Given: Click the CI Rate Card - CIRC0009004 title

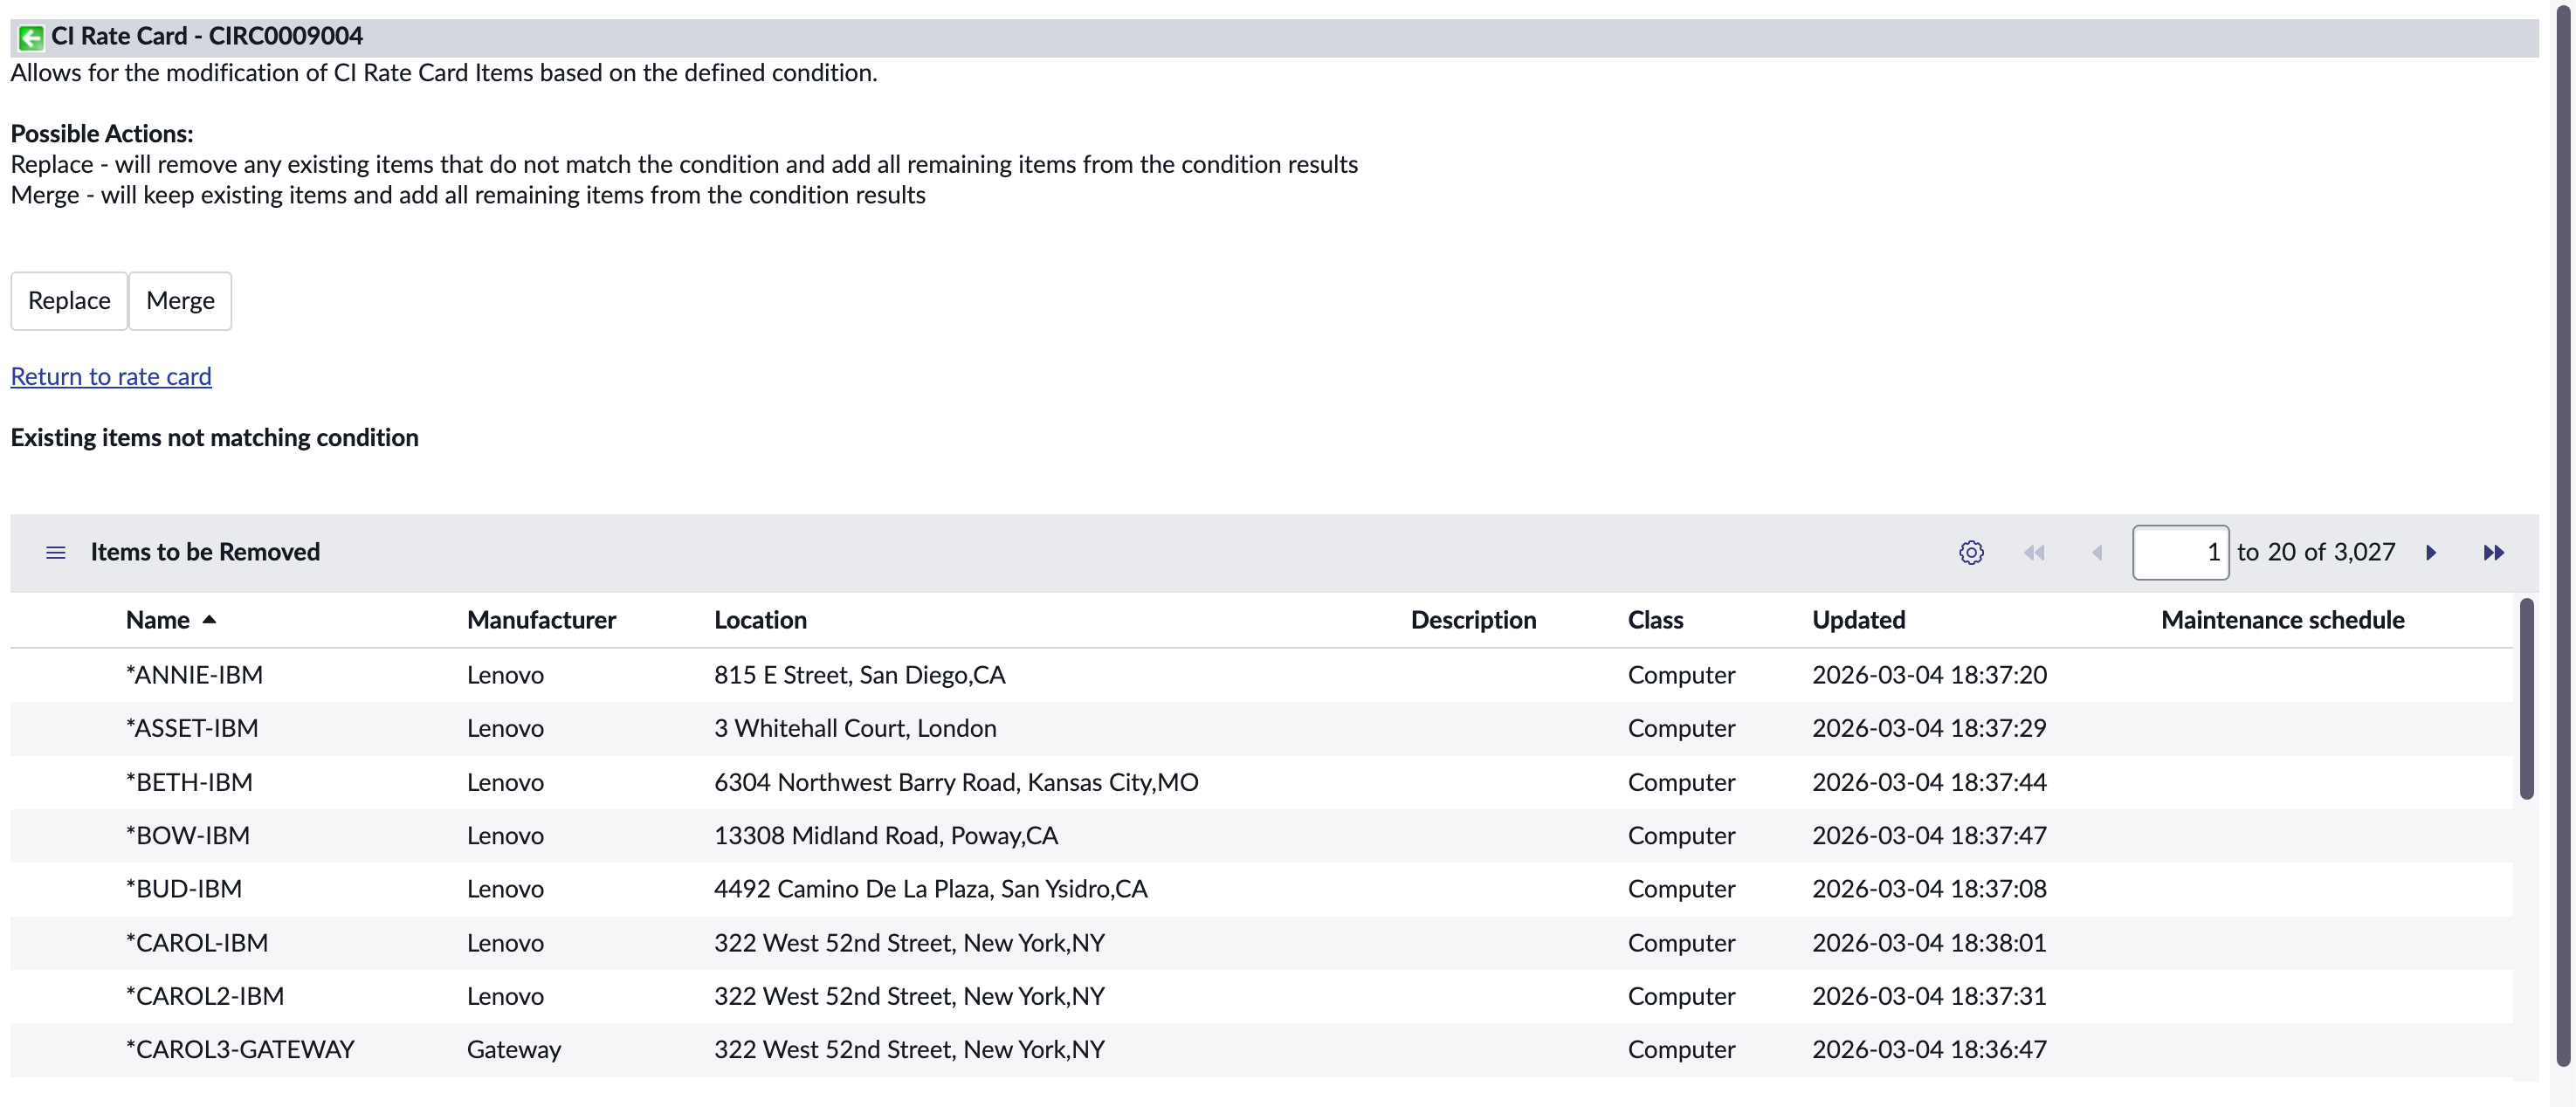Looking at the screenshot, I should (x=207, y=36).
